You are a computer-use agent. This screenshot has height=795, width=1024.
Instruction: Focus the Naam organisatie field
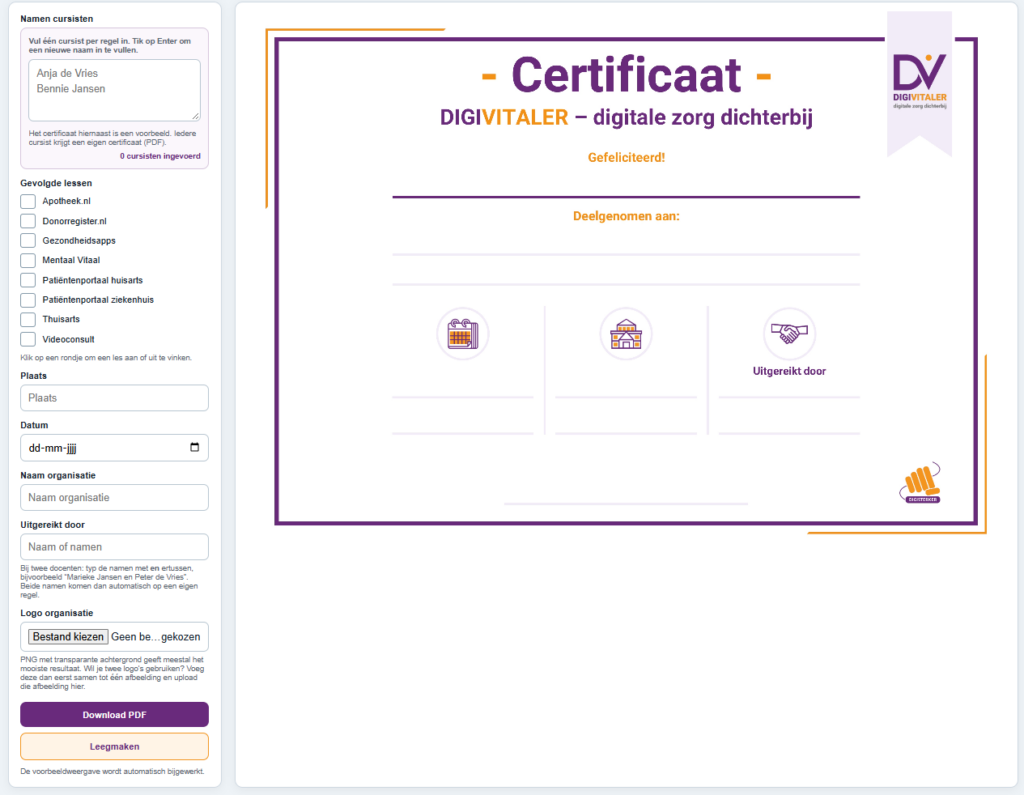tap(114, 497)
